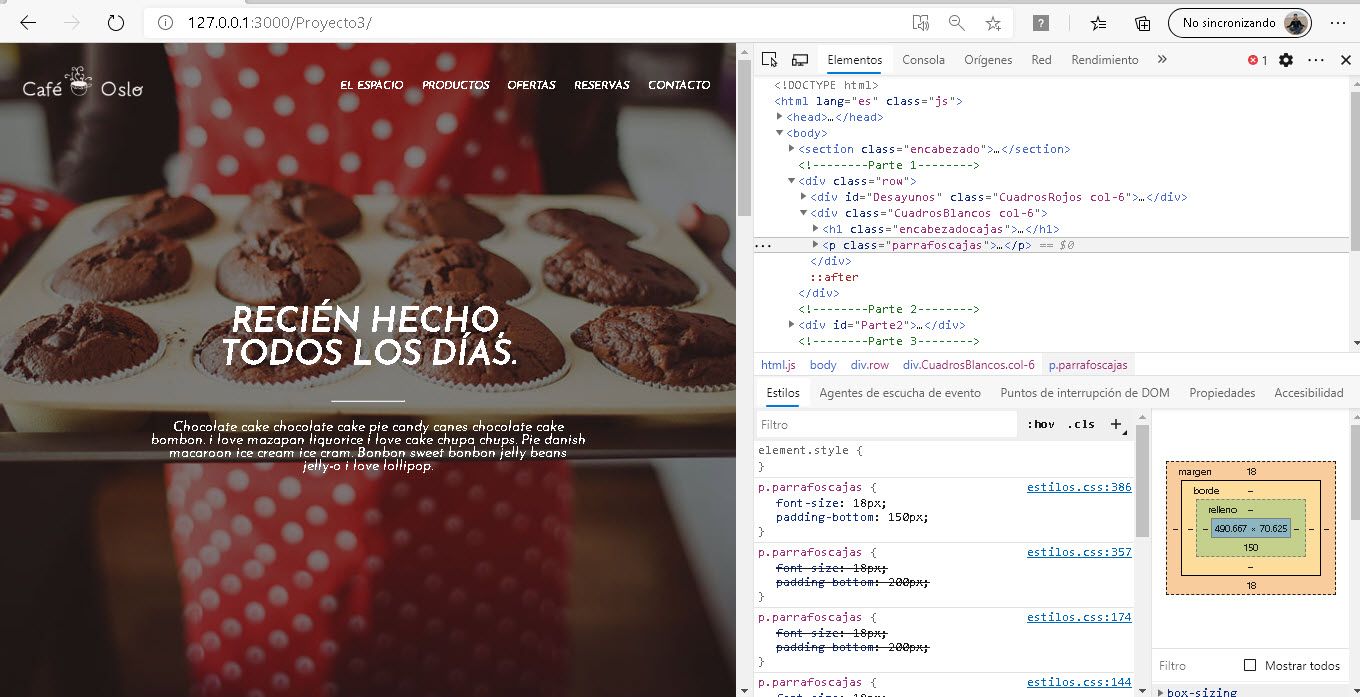Add new style rule plus icon
This screenshot has width=1360, height=697.
1116,424
